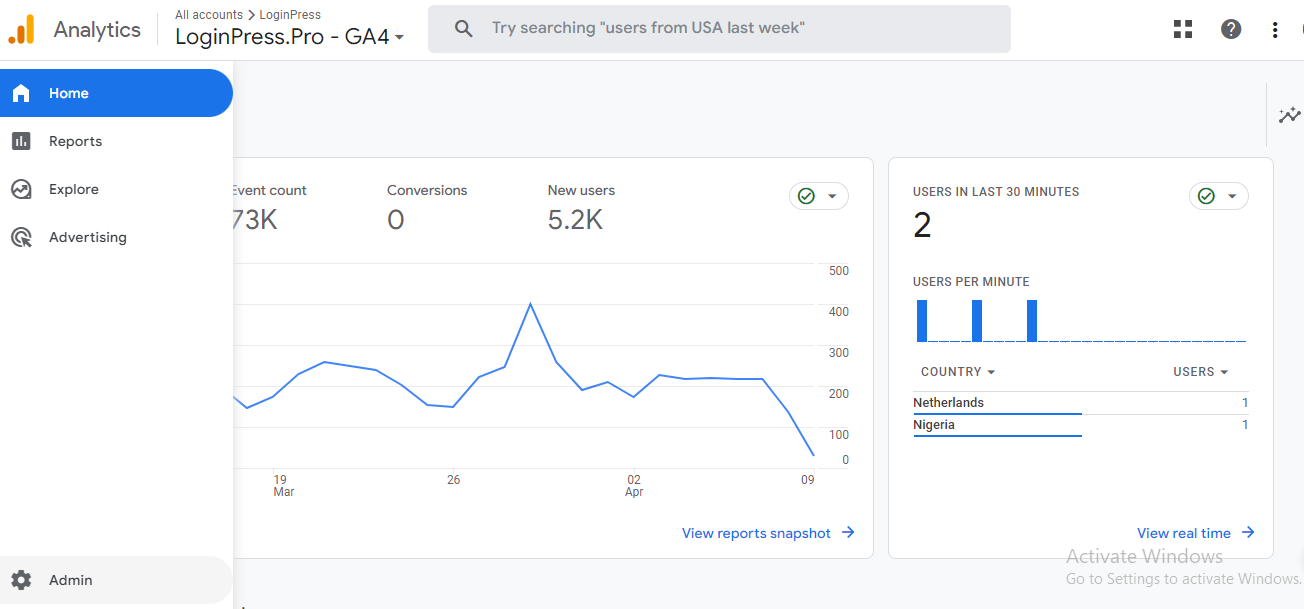1304x609 pixels.
Task: Open Help via the question mark icon
Action: tap(1230, 29)
